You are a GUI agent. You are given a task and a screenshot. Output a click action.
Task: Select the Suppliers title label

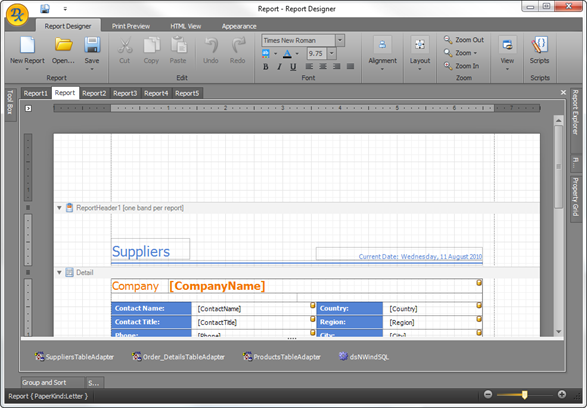150,250
